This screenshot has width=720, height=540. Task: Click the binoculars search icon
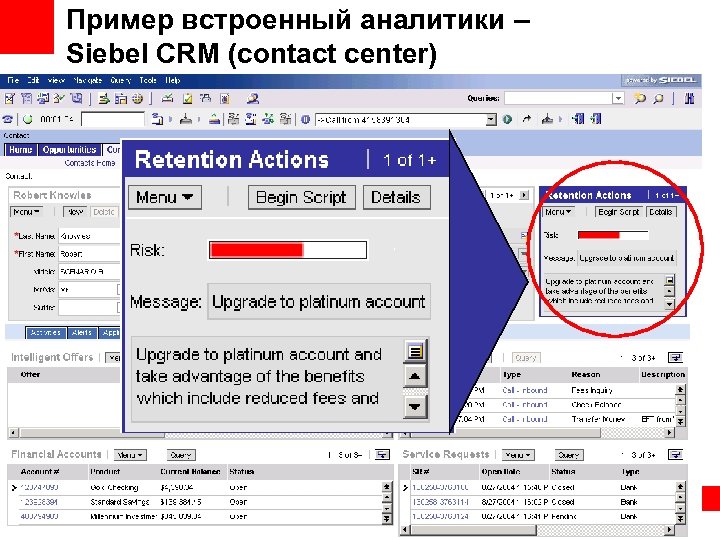click(689, 98)
